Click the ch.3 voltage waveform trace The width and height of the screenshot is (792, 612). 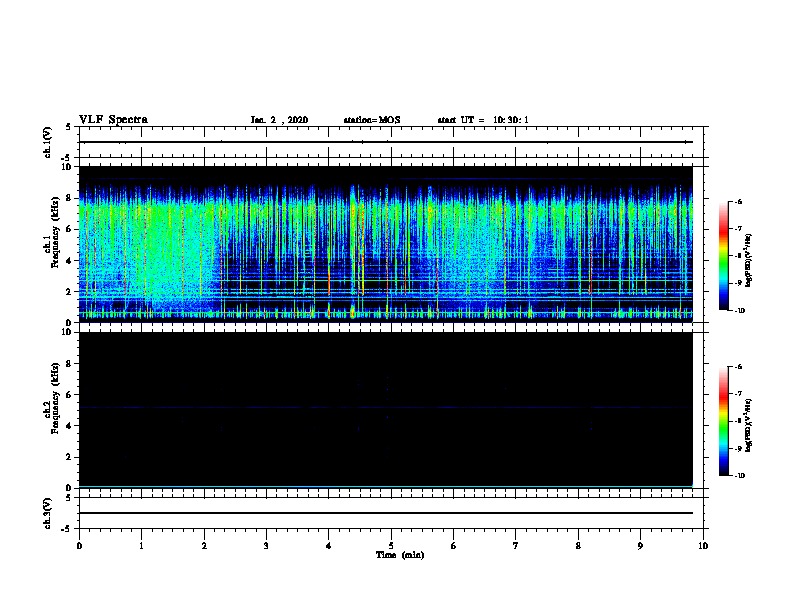click(x=386, y=513)
